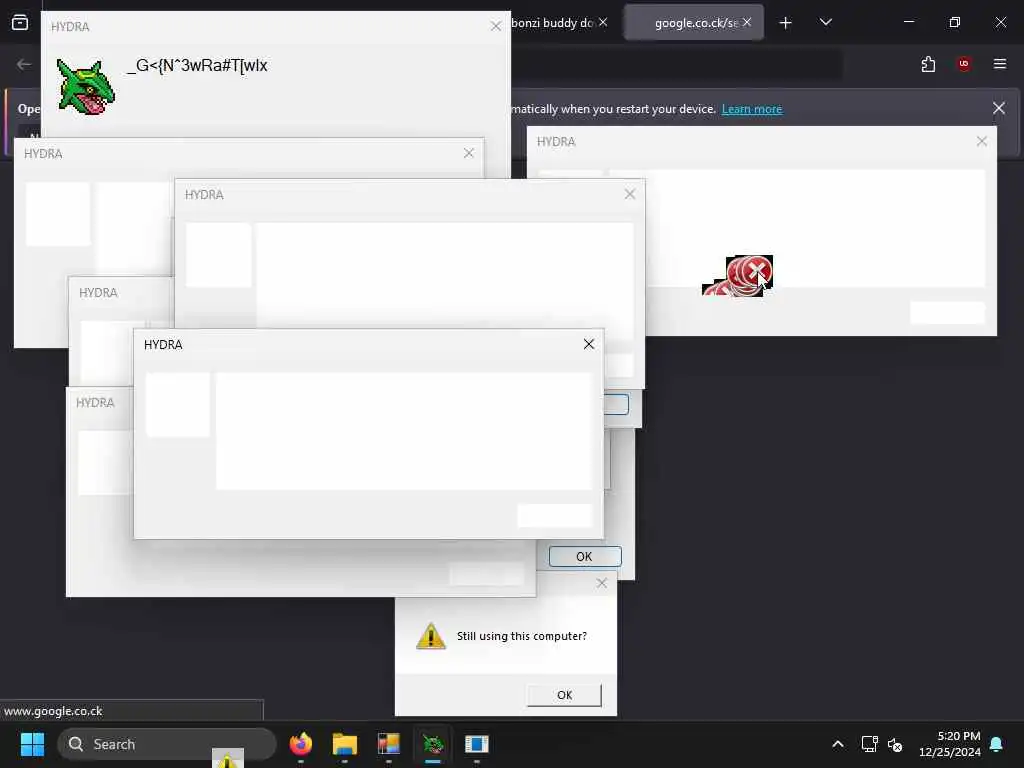Viewport: 1024px width, 768px height.
Task: Click the '_G<{N^3wRa#T[wIx' message text
Action: [197, 65]
